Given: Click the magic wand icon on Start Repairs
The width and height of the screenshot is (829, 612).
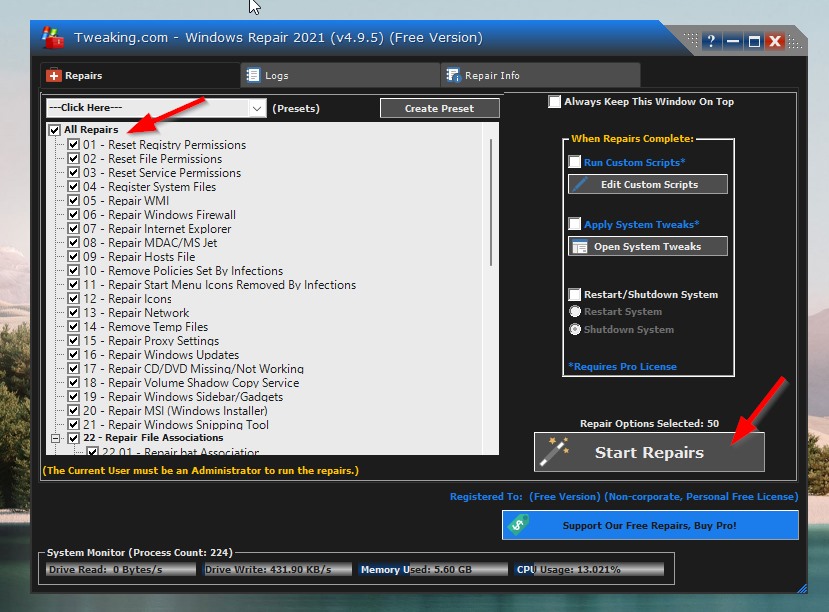Looking at the screenshot, I should (x=553, y=452).
